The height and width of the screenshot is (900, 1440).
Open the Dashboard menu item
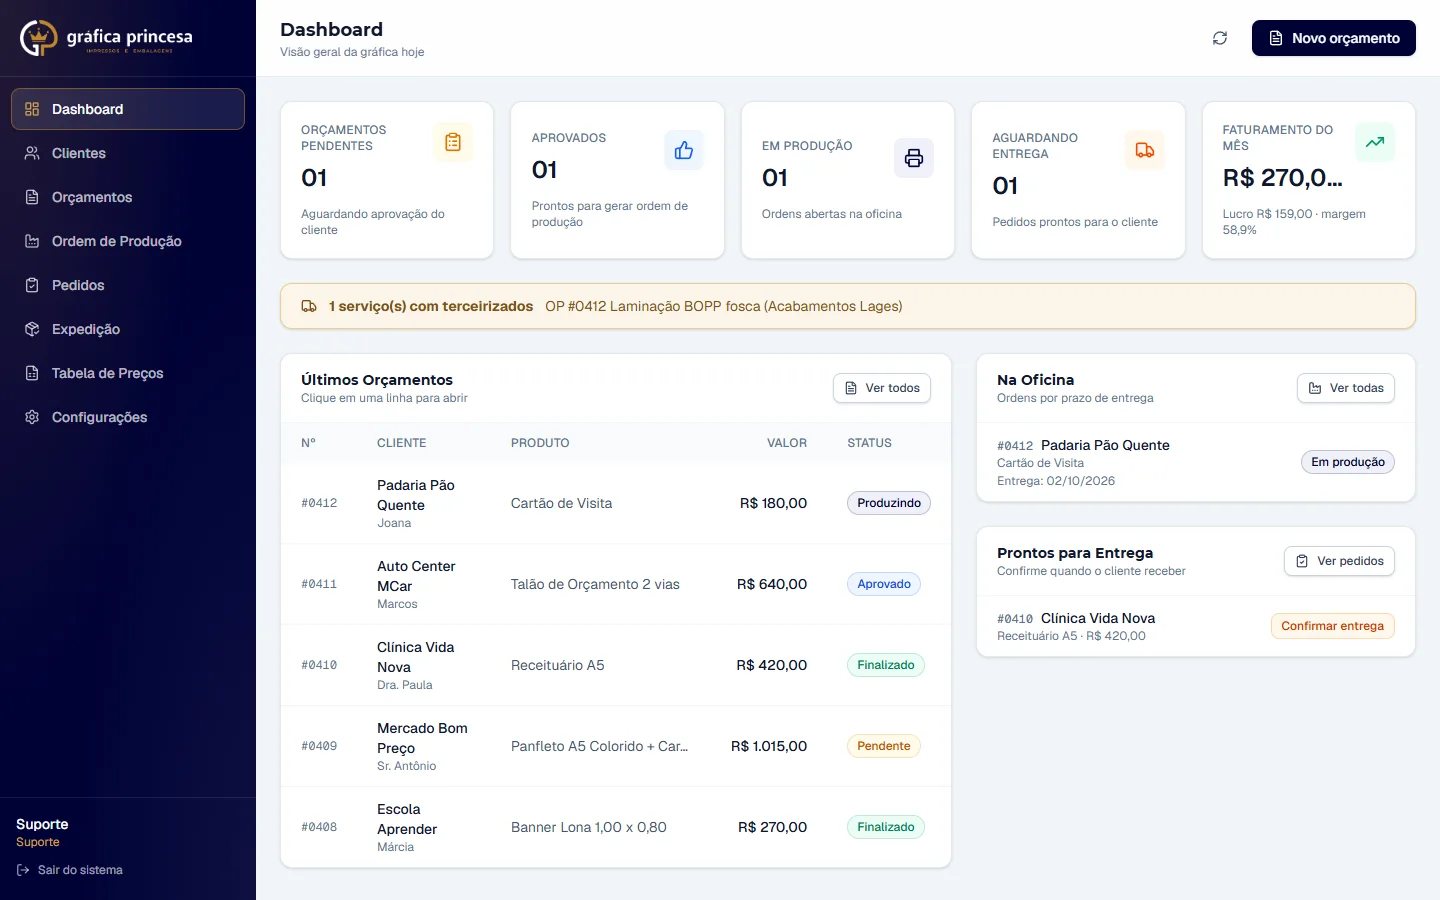tap(128, 109)
